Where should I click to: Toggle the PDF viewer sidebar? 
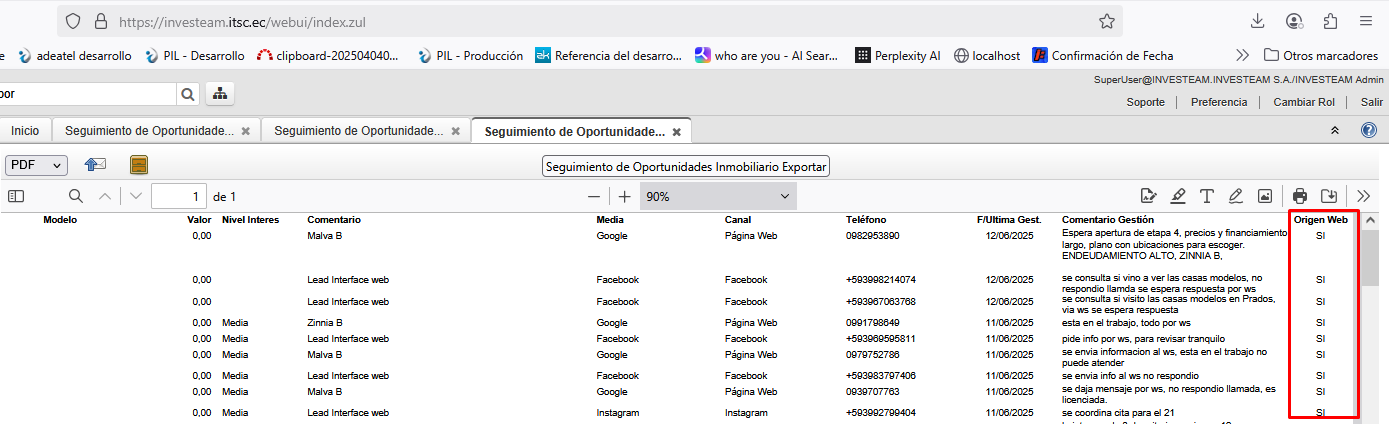(15, 196)
